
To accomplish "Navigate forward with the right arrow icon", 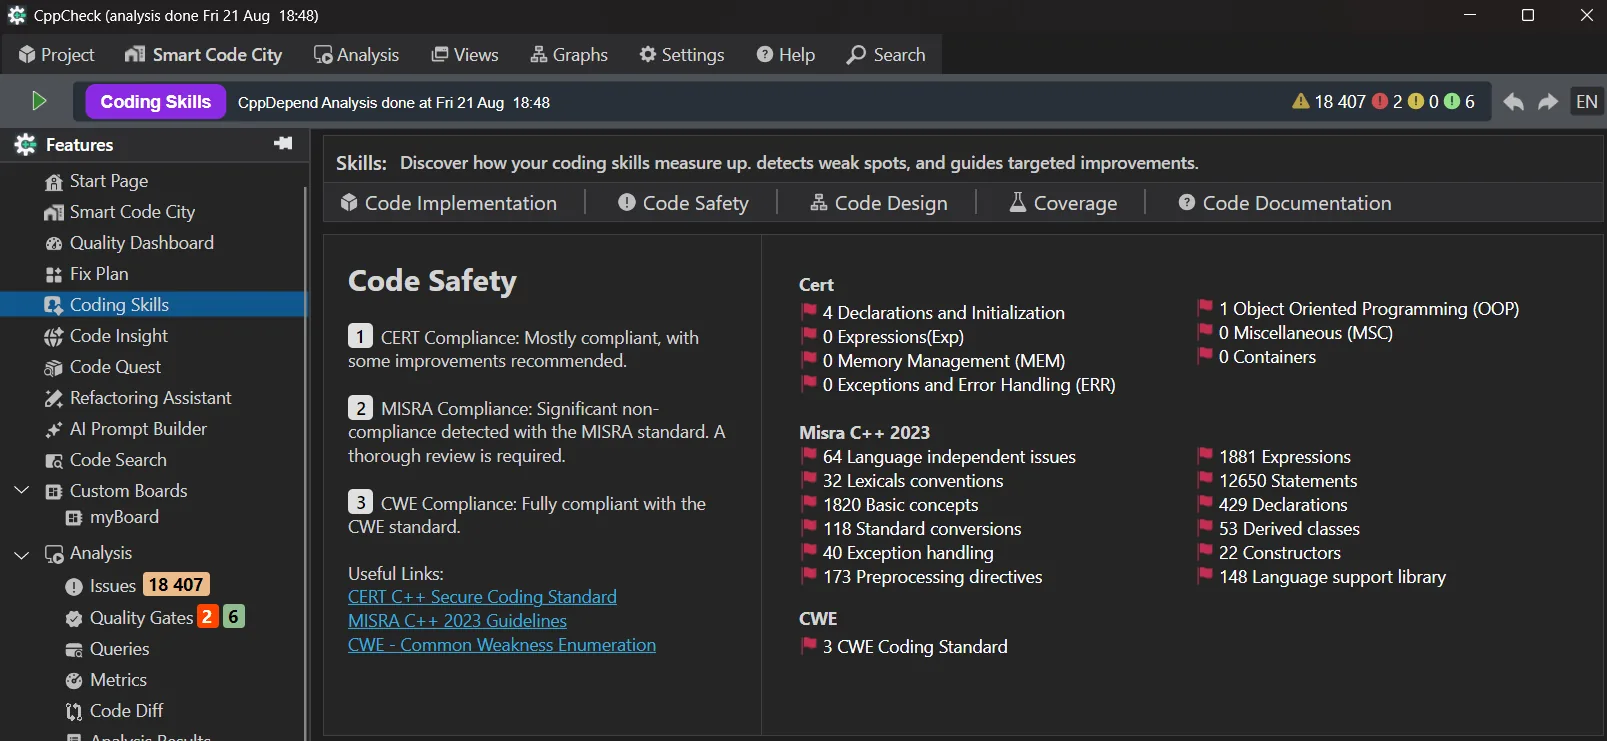I will (x=1548, y=102).
